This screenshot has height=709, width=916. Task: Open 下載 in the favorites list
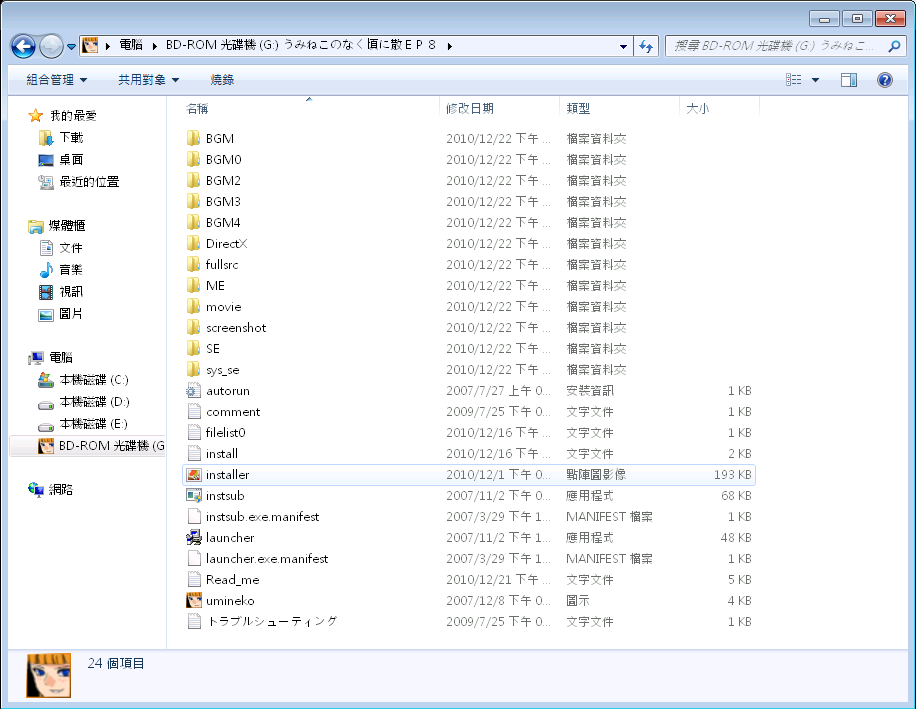click(x=61, y=138)
